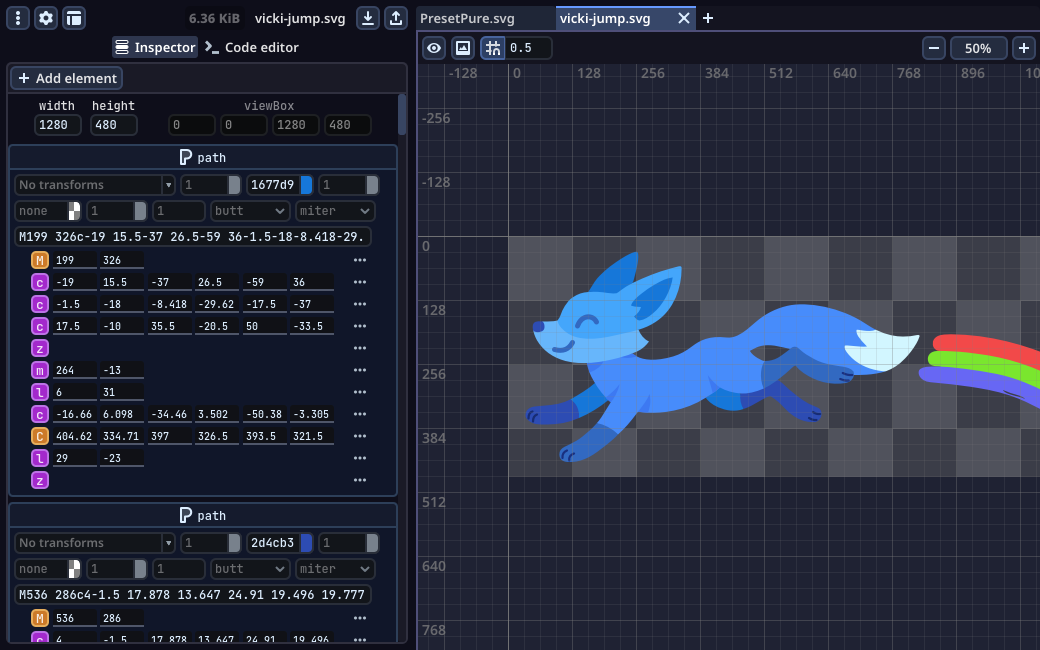Click the c command icon for row -19 15.5
1040x650 pixels.
[40, 282]
